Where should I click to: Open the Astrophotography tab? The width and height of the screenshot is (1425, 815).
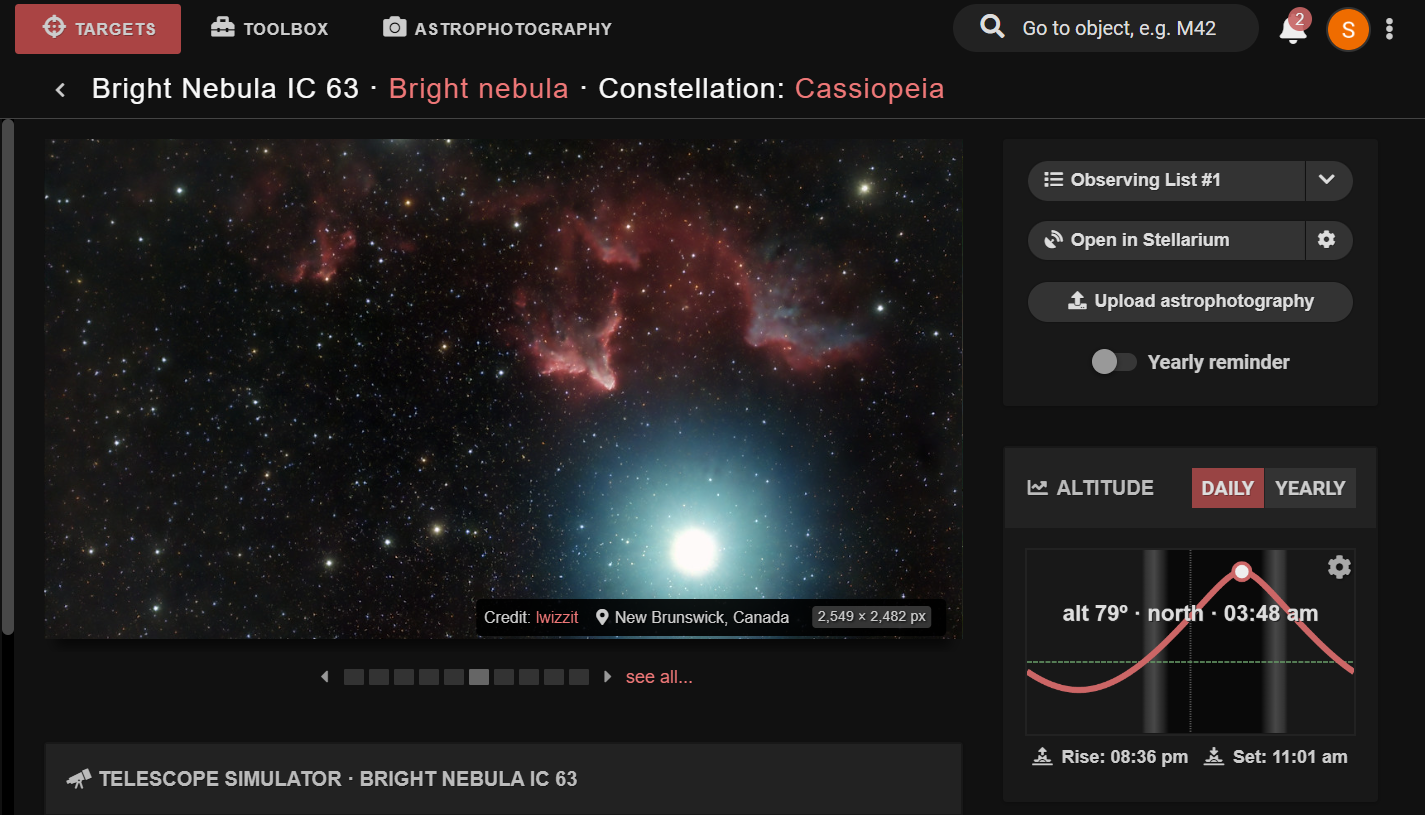[x=497, y=29]
